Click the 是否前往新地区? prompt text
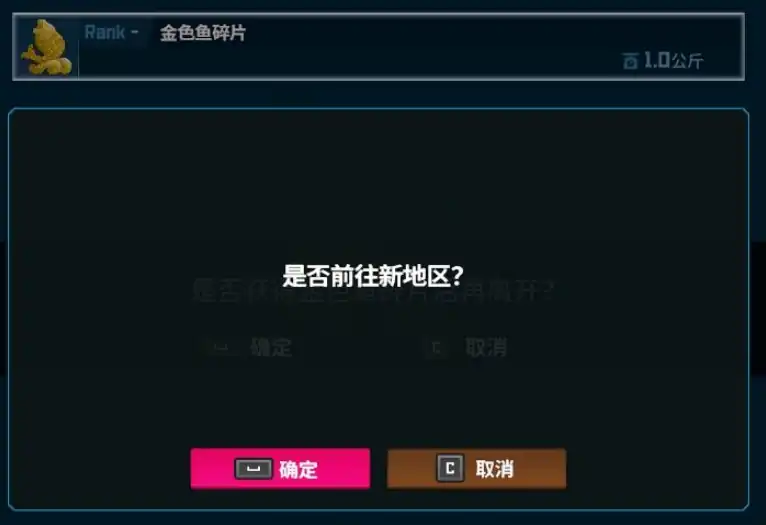 [373, 276]
